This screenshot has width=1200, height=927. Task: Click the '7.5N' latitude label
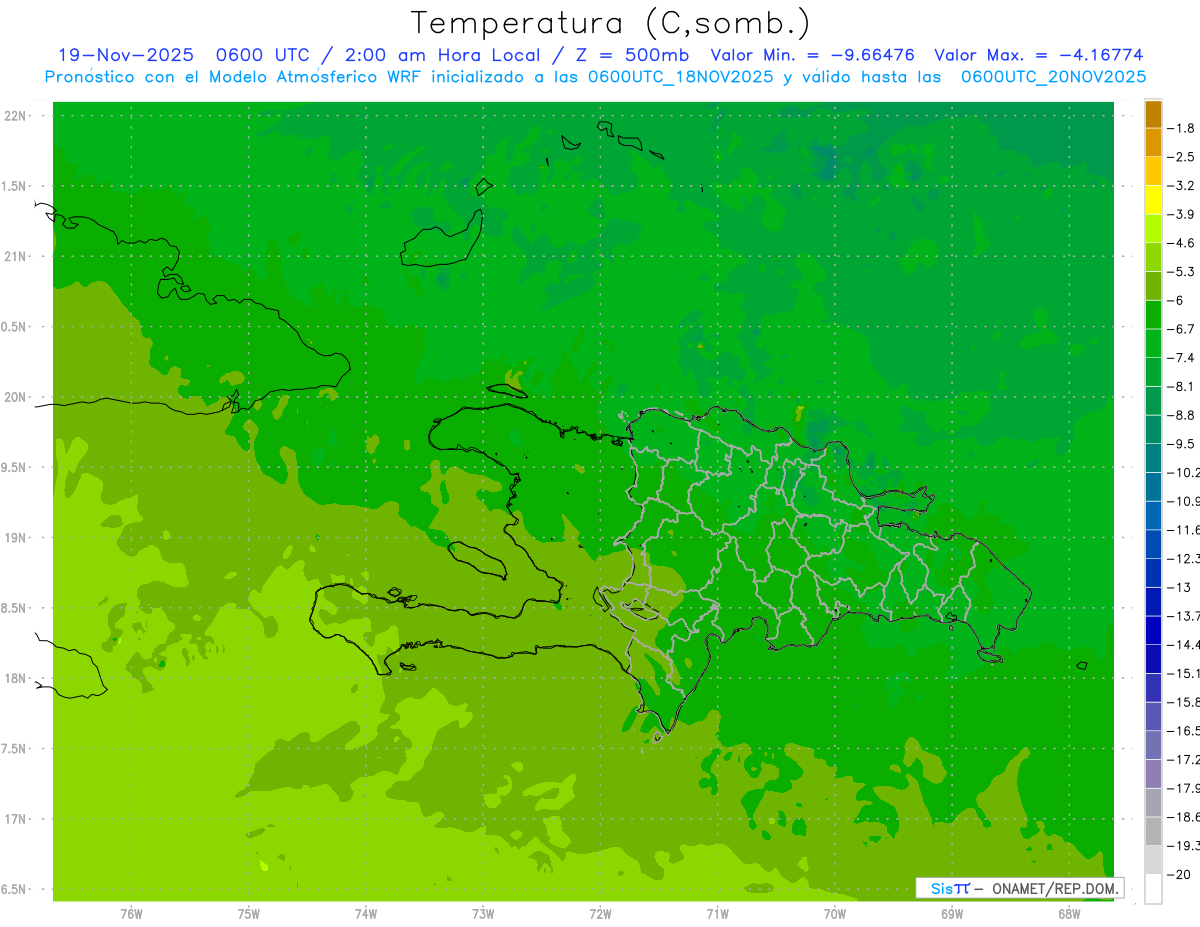point(15,749)
